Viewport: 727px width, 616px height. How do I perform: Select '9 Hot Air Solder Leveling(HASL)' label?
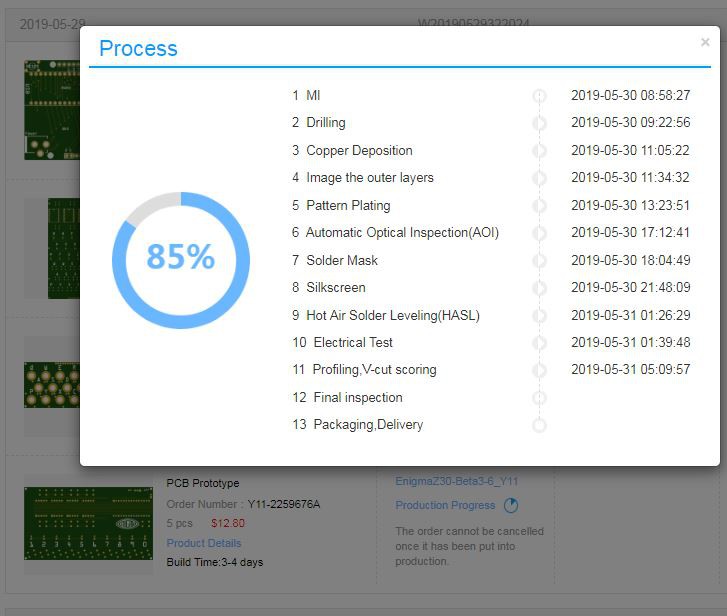(x=386, y=316)
